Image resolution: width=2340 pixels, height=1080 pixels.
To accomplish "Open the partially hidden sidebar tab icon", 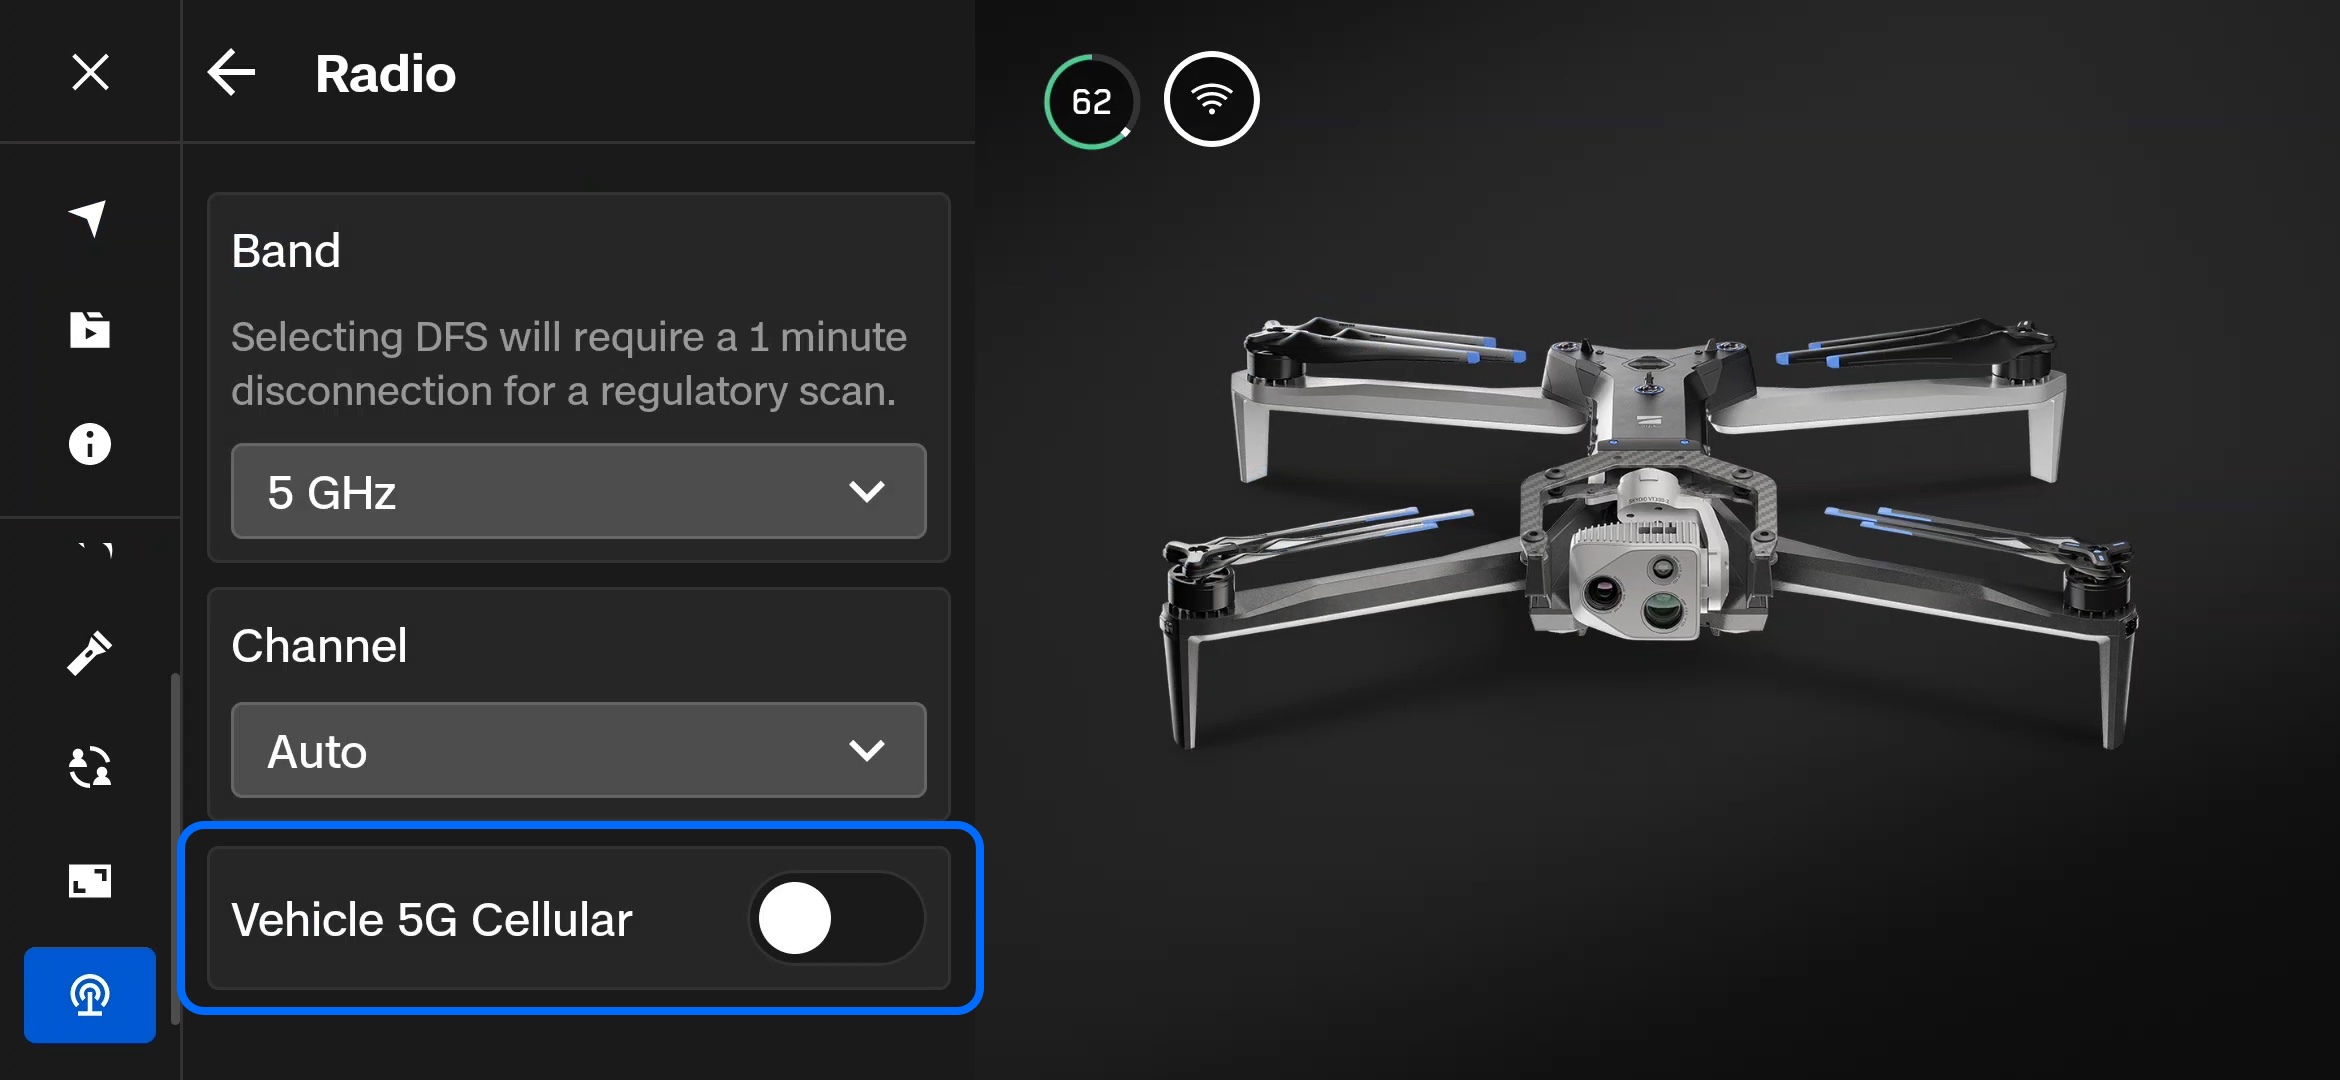I will 95,549.
